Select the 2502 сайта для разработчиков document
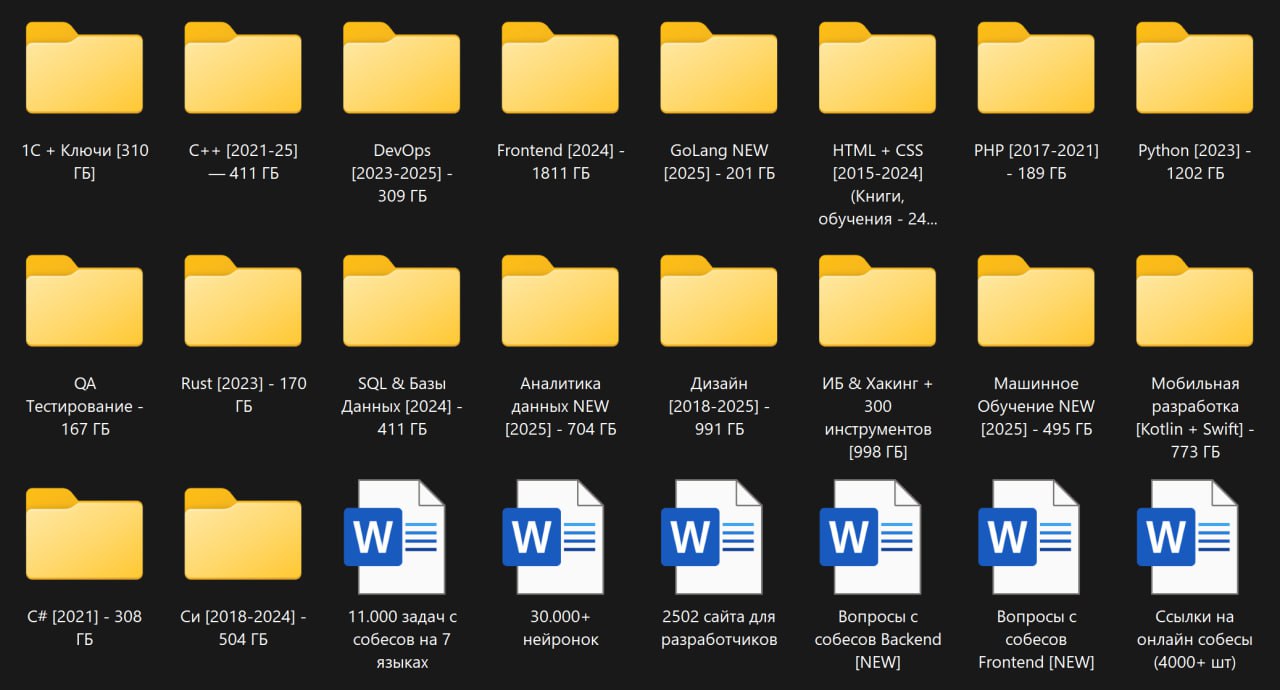The height and width of the screenshot is (690, 1280). (x=719, y=536)
